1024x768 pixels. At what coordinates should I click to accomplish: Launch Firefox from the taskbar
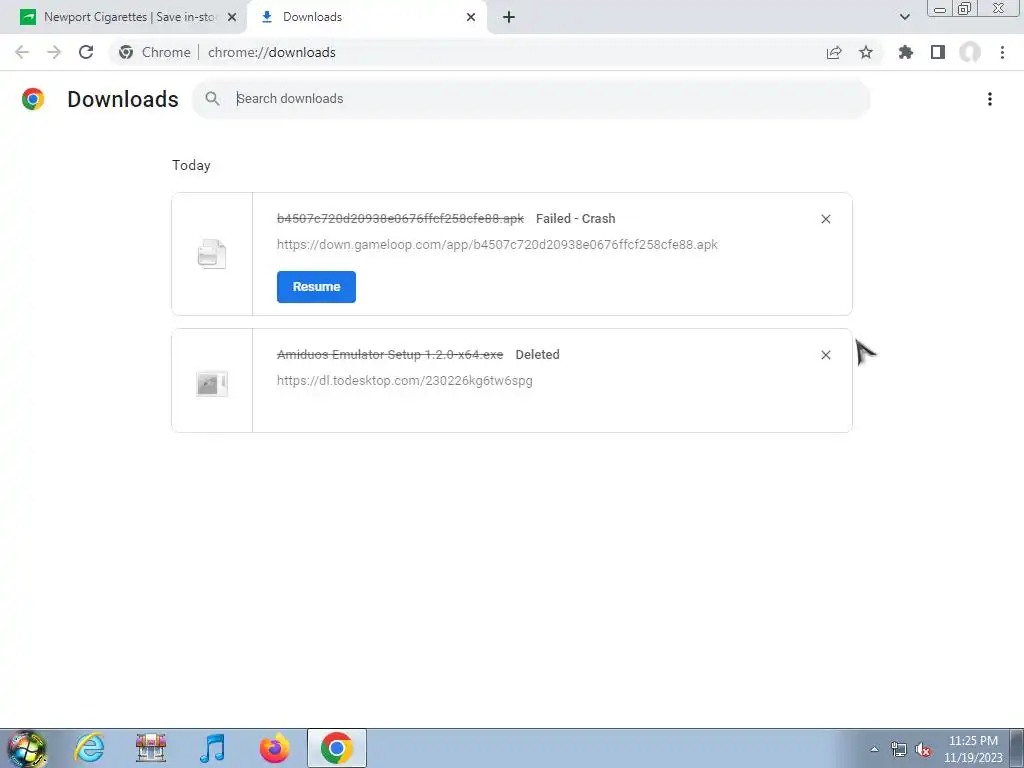[274, 748]
